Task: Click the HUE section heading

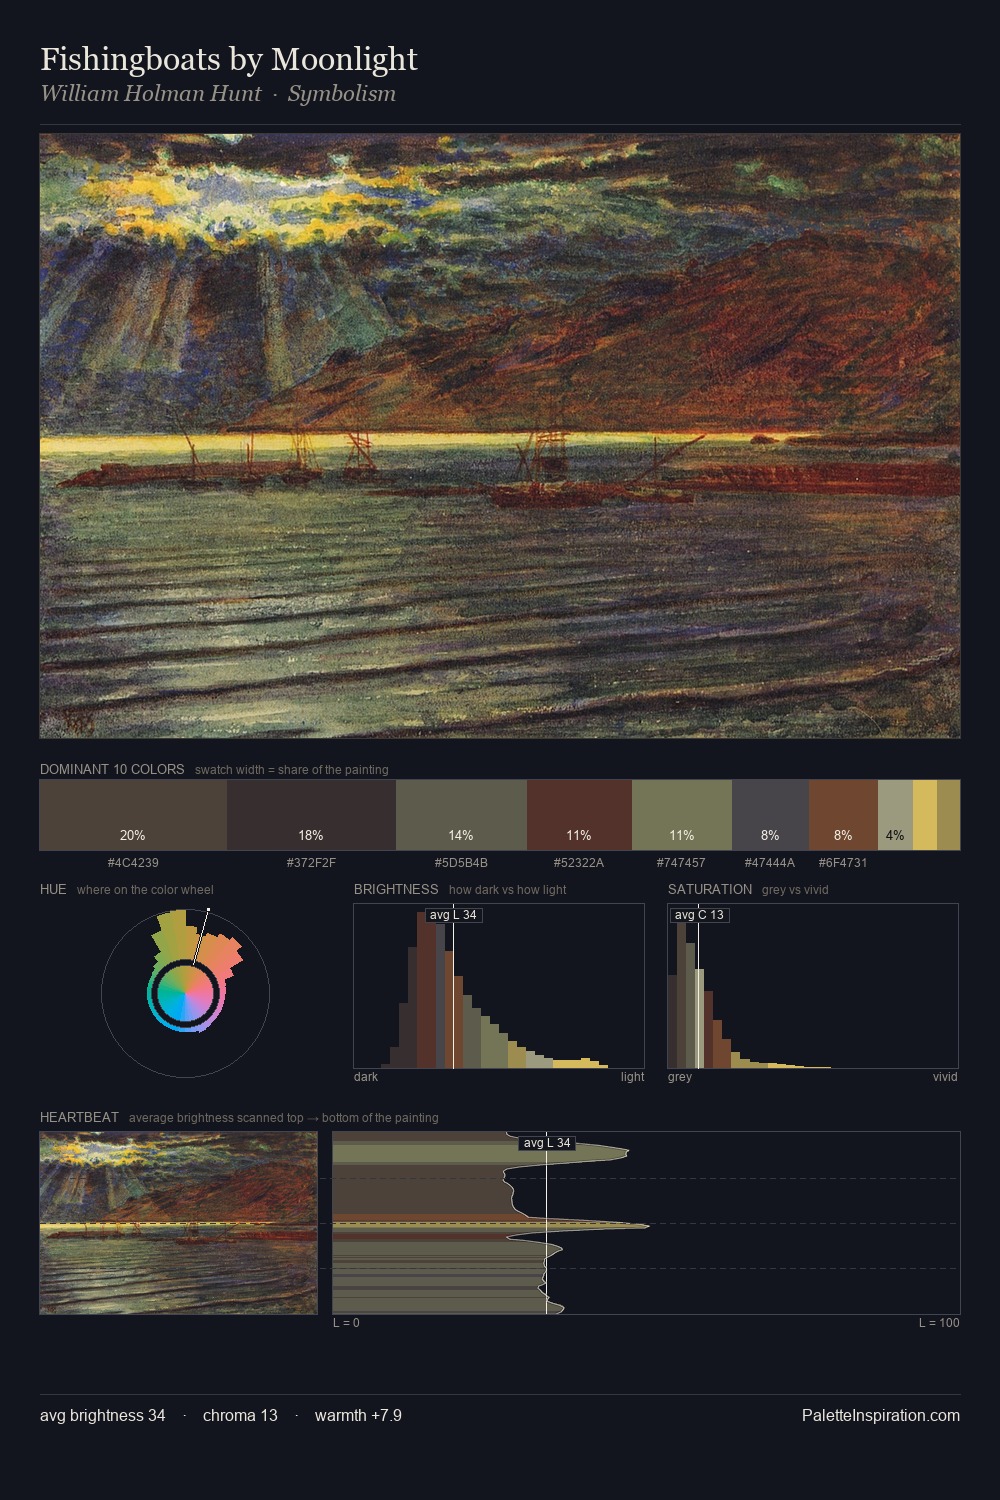Action: (53, 889)
